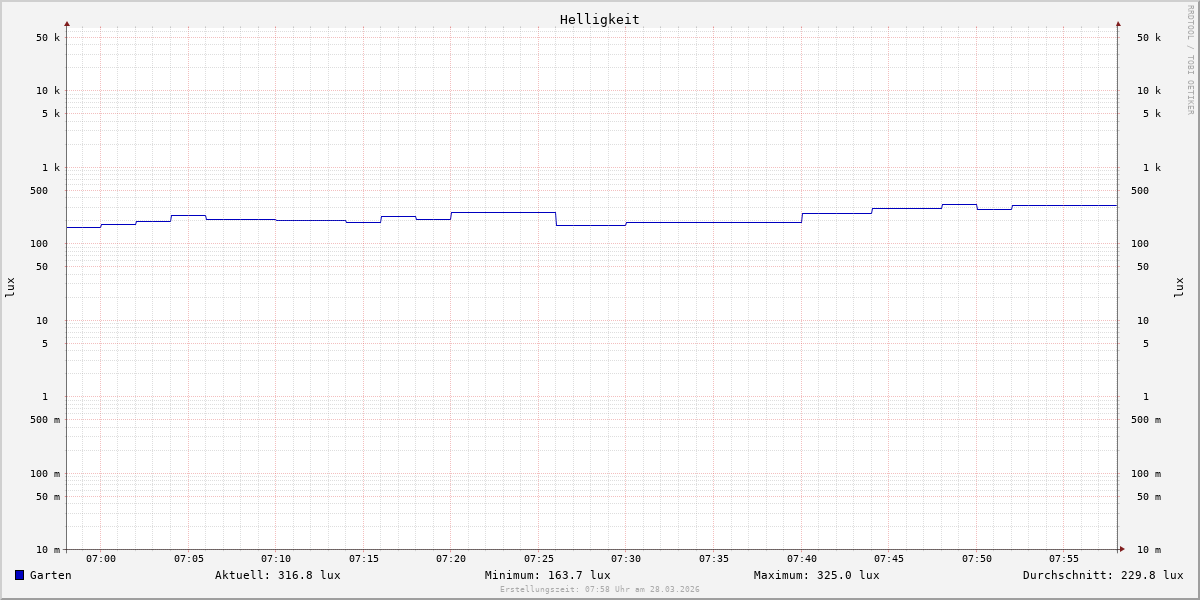1200x600 pixels.
Task: Click the 07:15 time axis tick label
Action: tap(364, 559)
